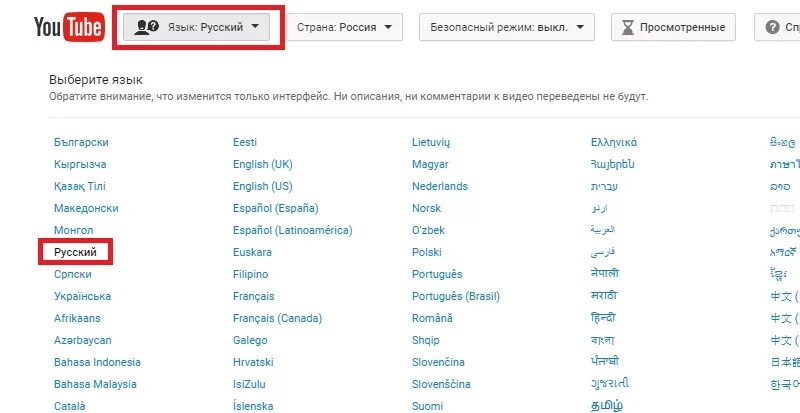Choose English (UK) language
The width and height of the screenshot is (800, 413).
(263, 164)
